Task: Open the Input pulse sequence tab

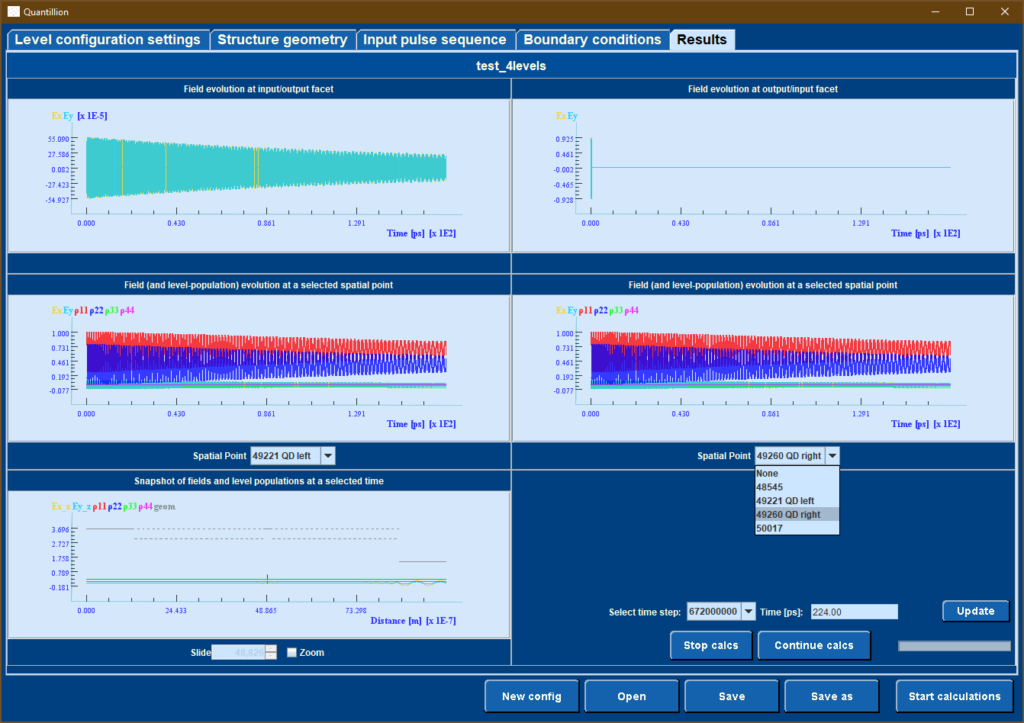Action: (x=434, y=40)
